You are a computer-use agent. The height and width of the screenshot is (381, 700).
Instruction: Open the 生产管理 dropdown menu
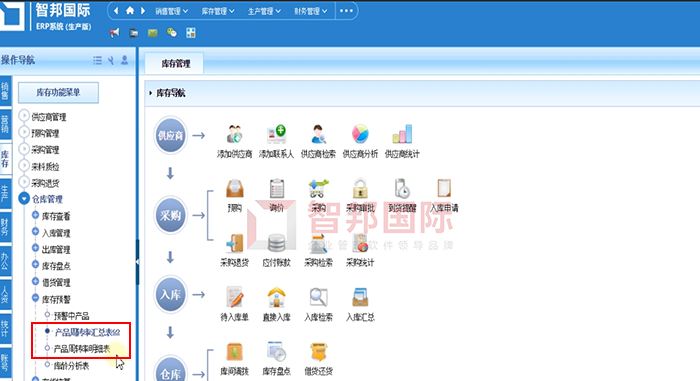click(x=264, y=11)
